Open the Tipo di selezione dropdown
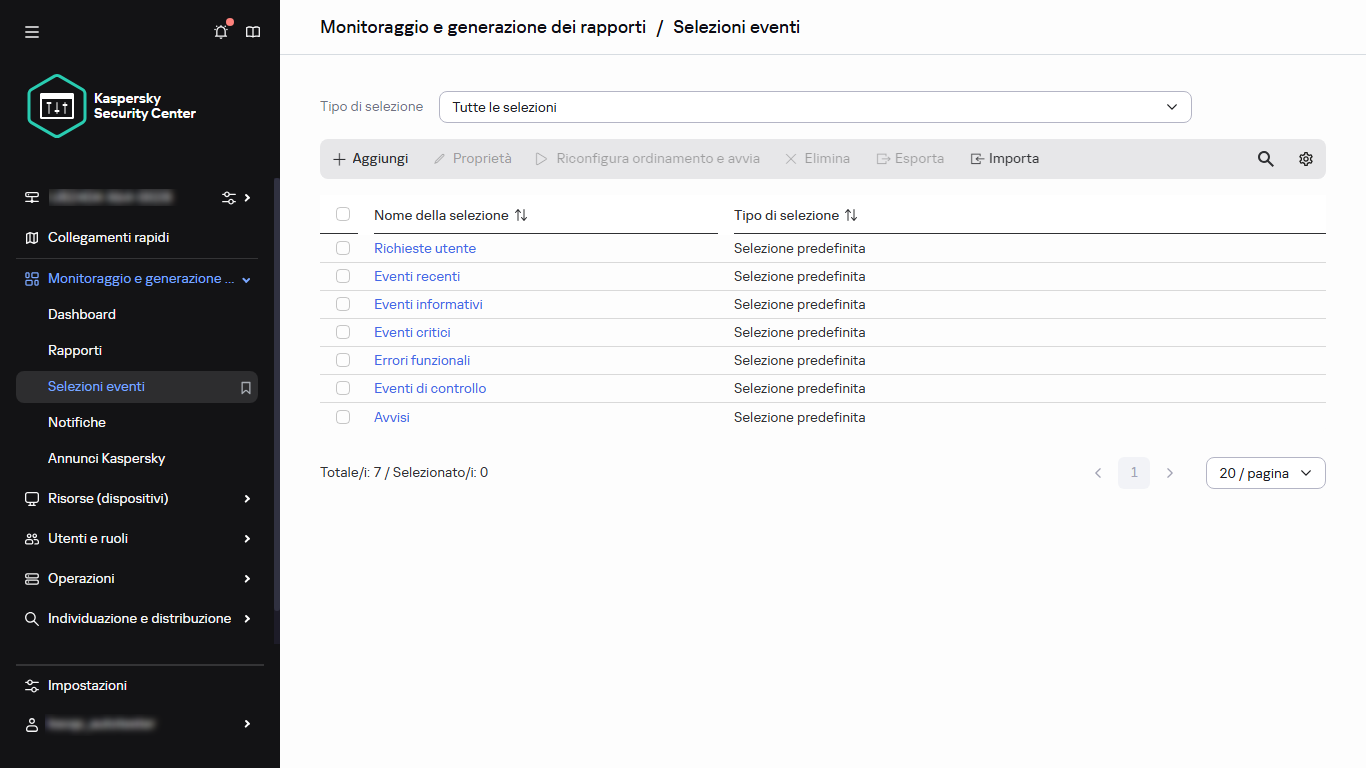This screenshot has width=1366, height=768. tap(814, 107)
